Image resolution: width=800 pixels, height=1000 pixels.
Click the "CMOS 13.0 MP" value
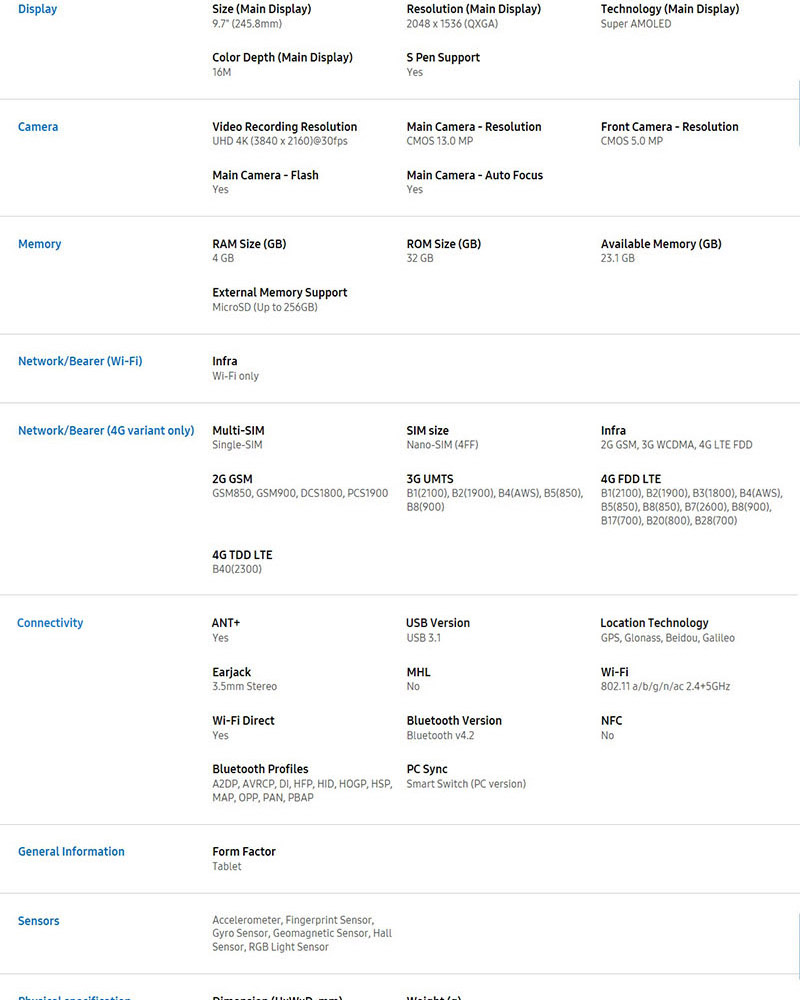440,141
